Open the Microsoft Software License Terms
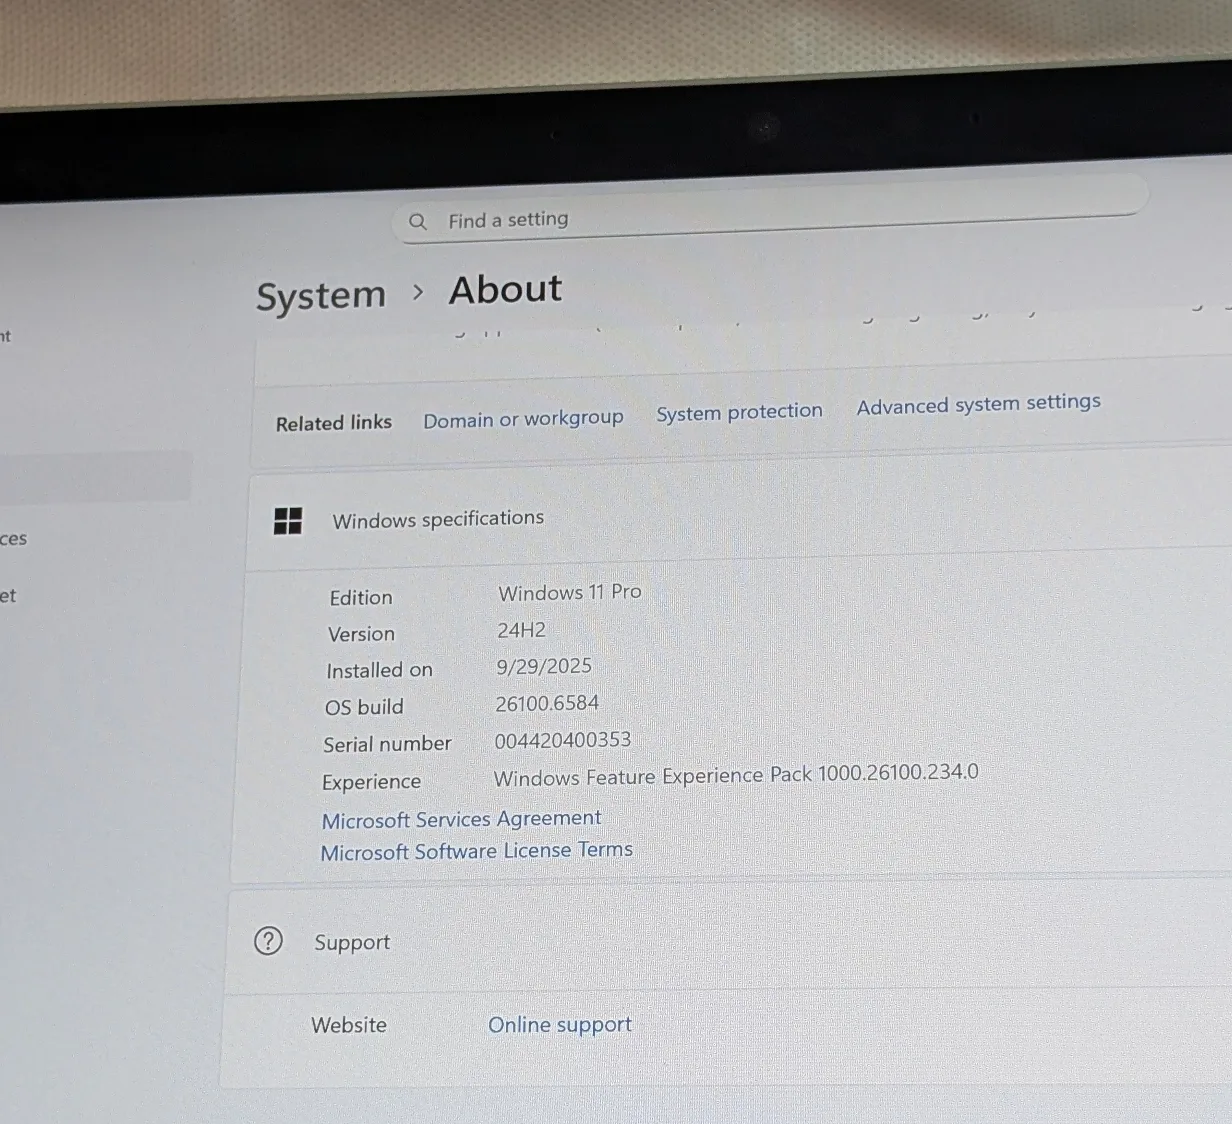1232x1124 pixels. tap(477, 850)
